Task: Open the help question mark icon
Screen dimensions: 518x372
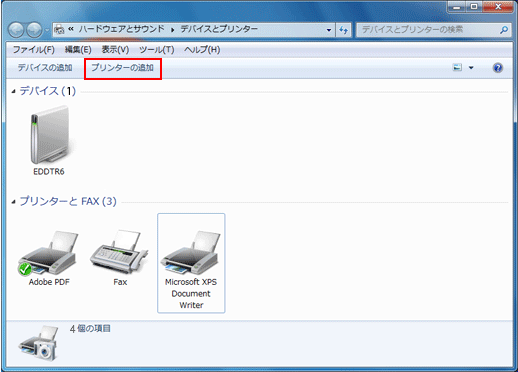Action: click(x=497, y=68)
